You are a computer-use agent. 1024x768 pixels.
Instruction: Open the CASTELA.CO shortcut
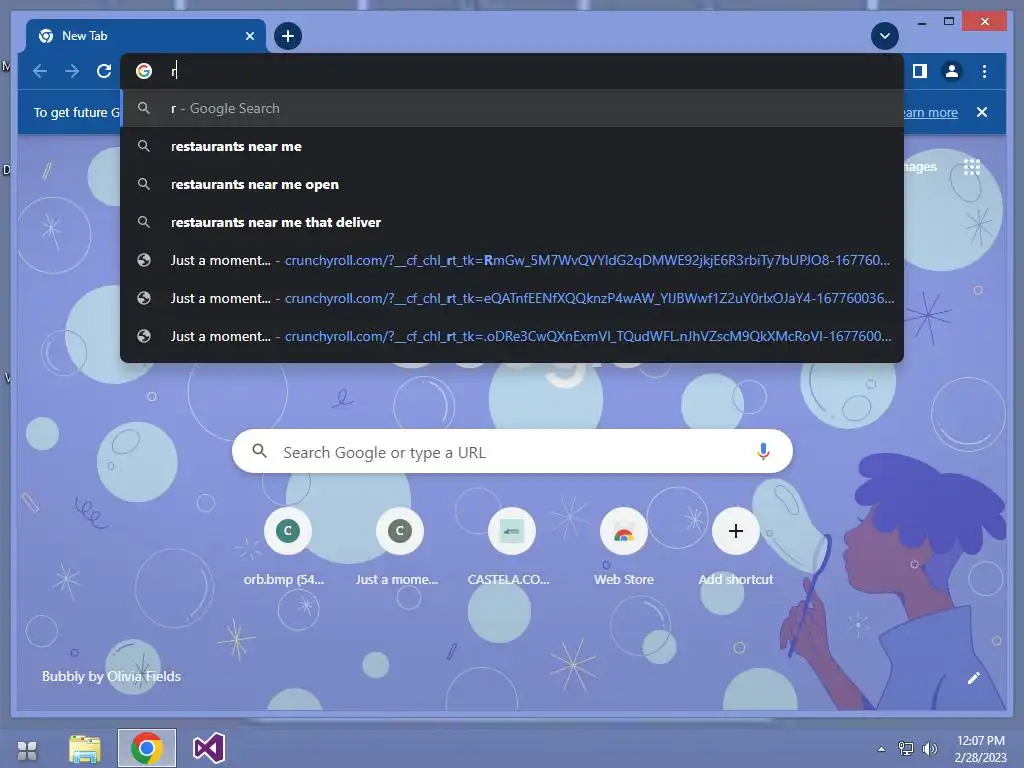tap(511, 547)
